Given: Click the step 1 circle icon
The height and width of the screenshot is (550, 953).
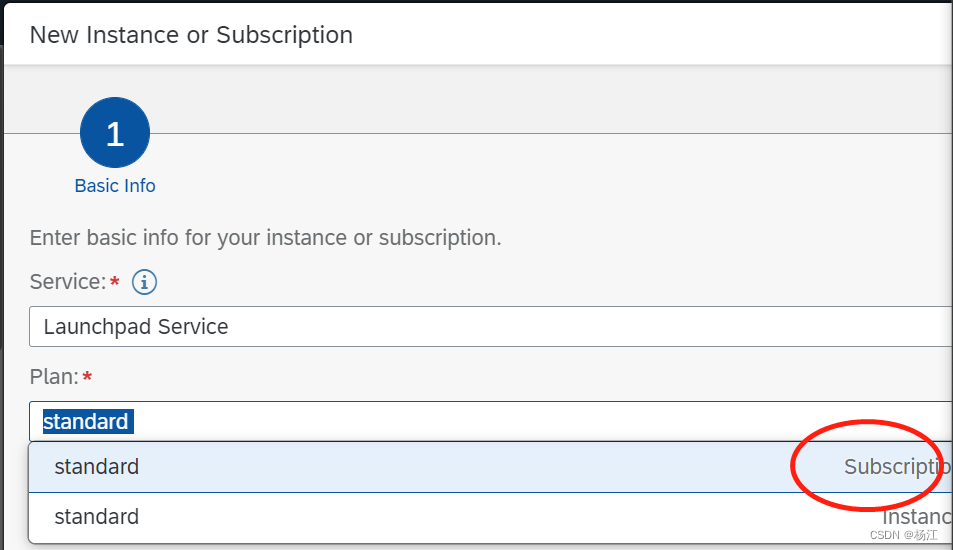Looking at the screenshot, I should point(115,133).
